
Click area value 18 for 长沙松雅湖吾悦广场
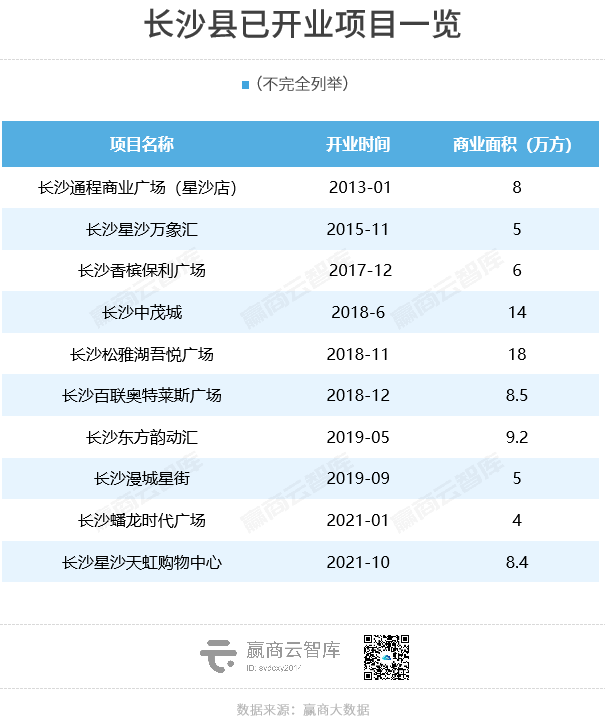pyautogui.click(x=517, y=355)
